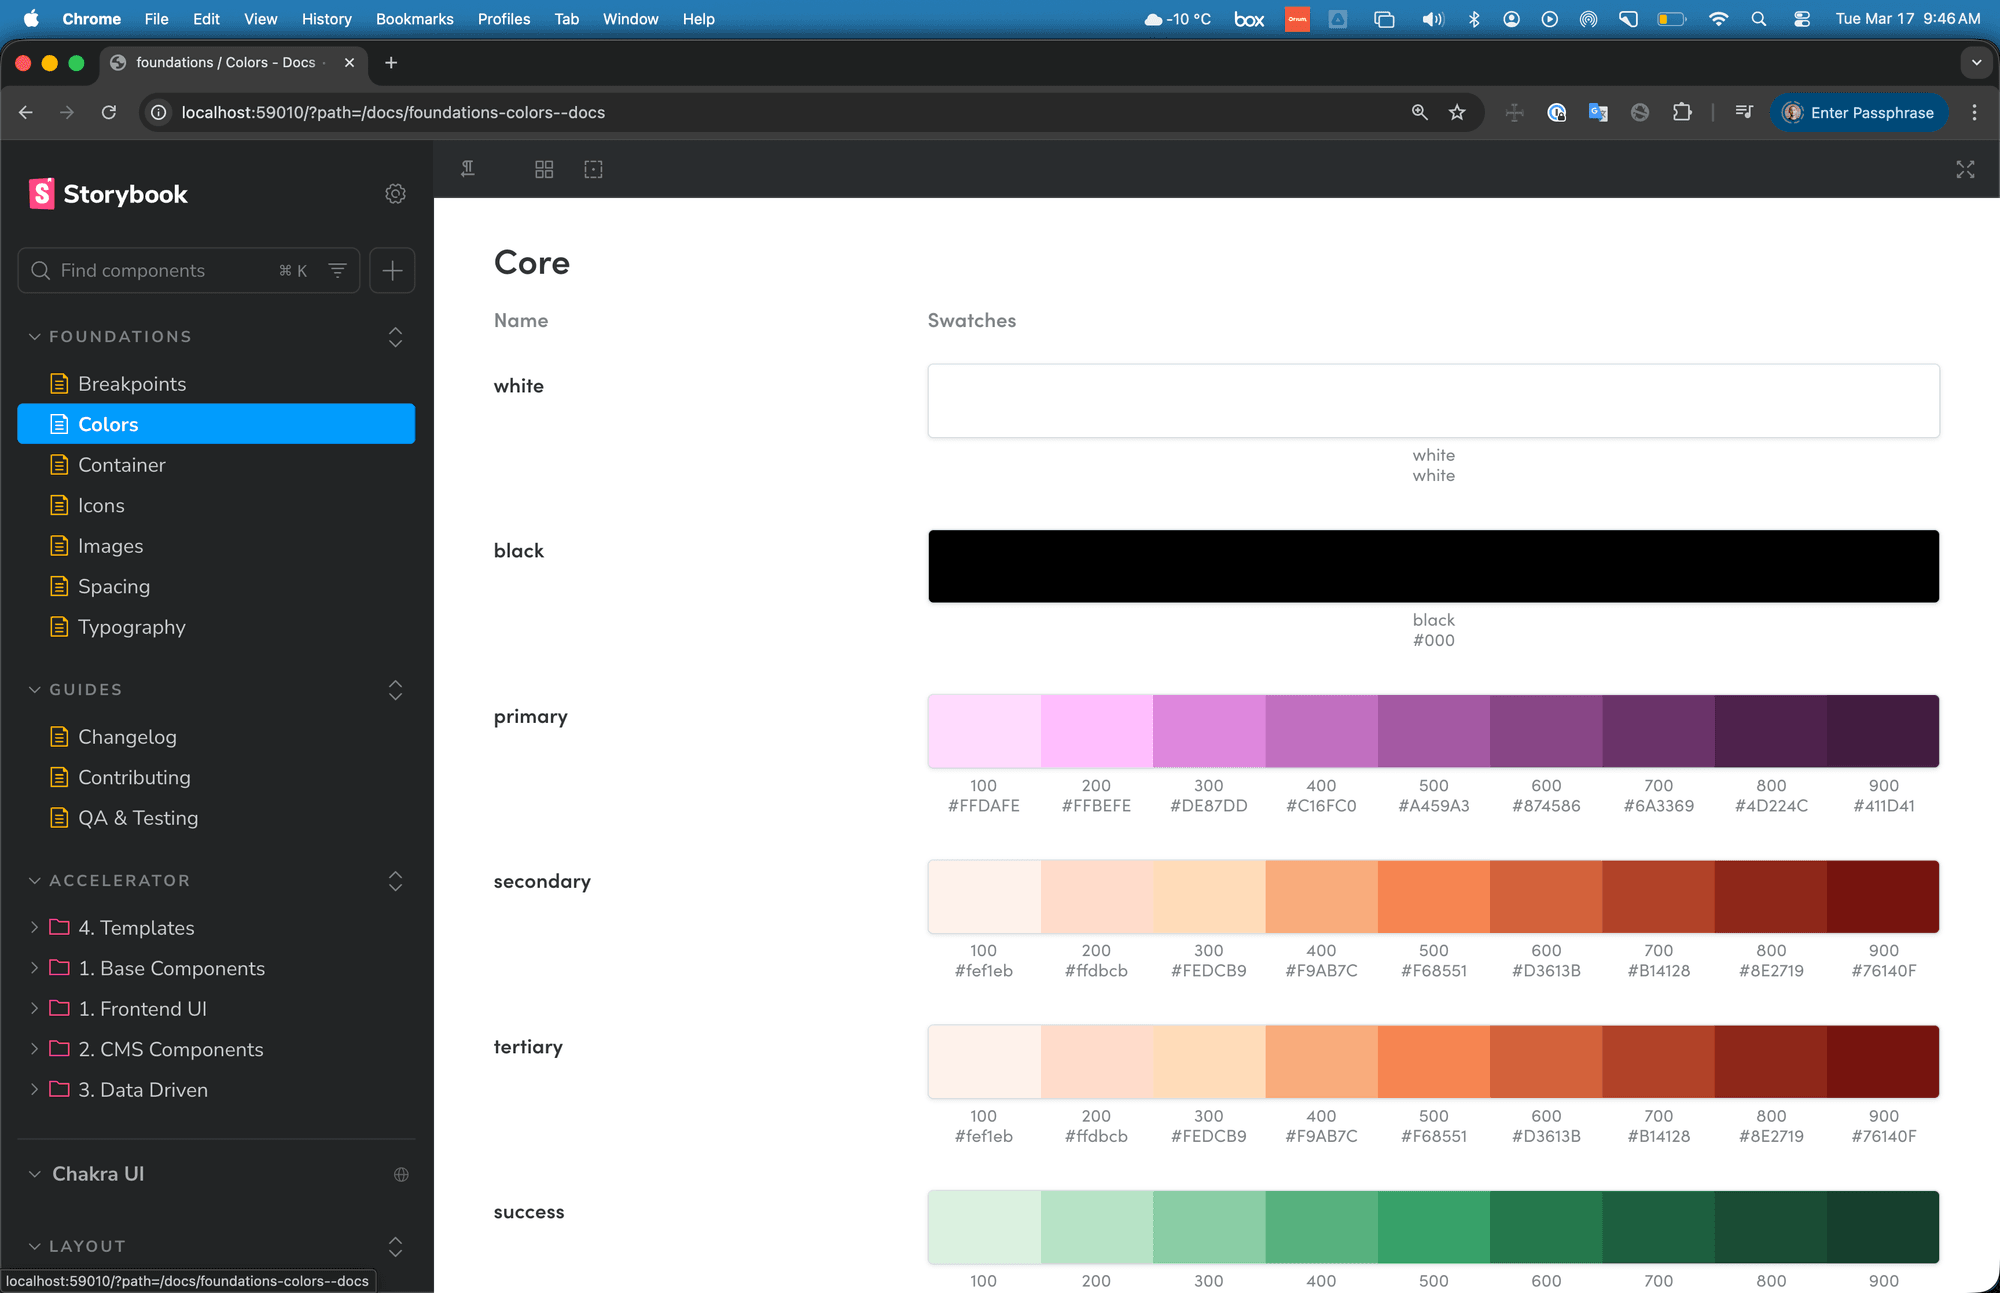Viewport: 2000px width, 1293px height.
Task: Open the Profiles menu
Action: click(x=503, y=19)
